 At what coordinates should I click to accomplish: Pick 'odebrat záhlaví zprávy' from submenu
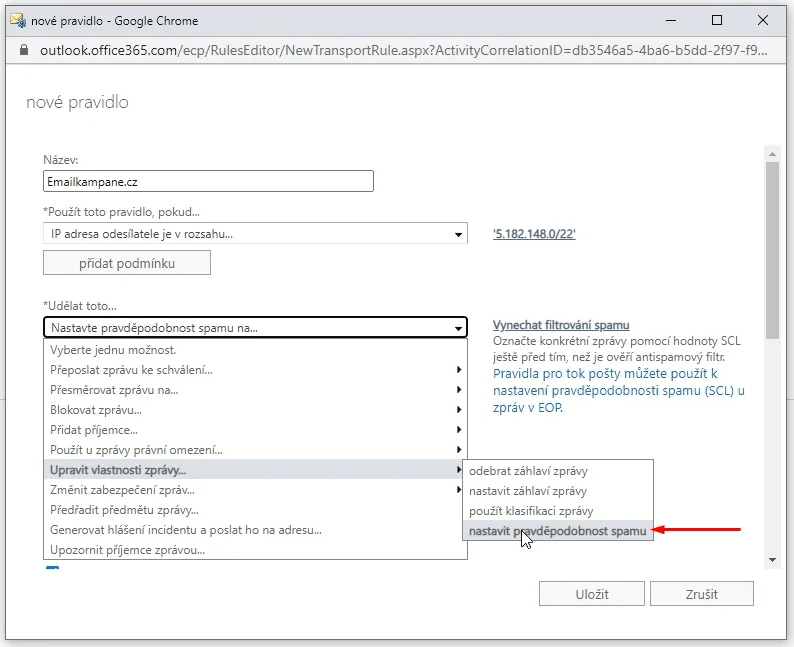[558, 471]
